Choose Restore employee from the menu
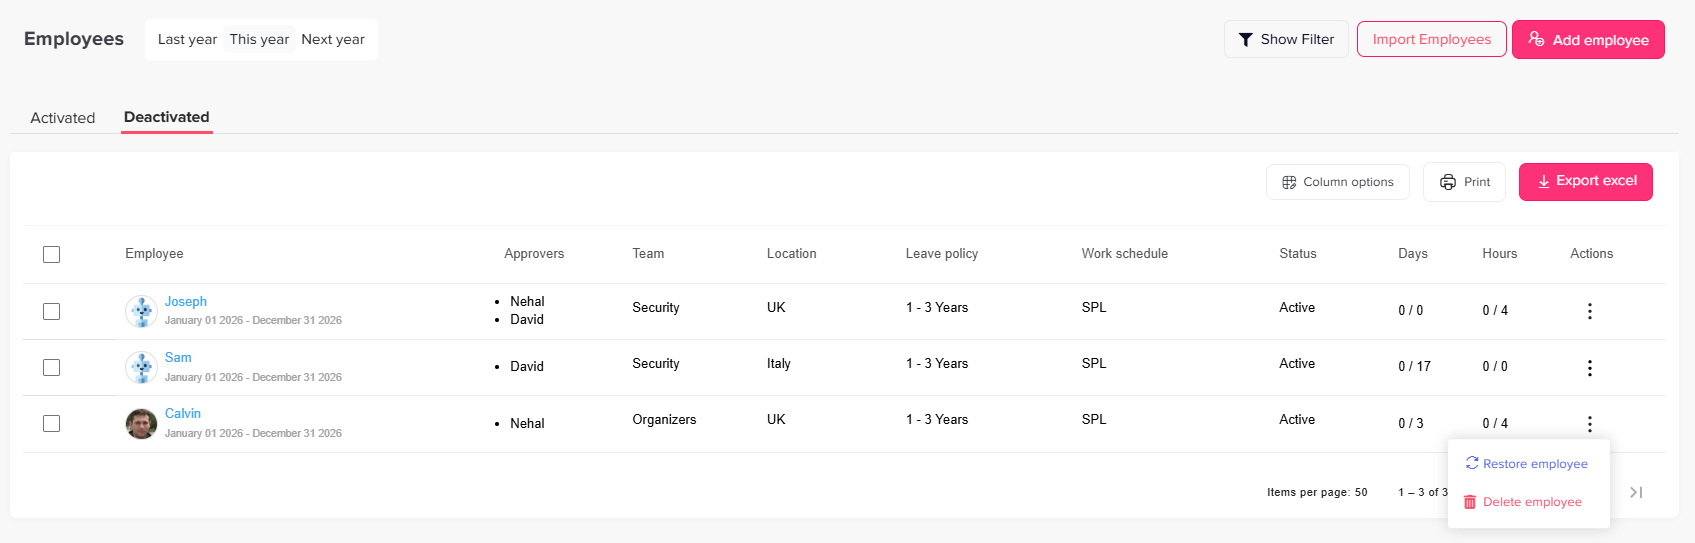 tap(1527, 464)
